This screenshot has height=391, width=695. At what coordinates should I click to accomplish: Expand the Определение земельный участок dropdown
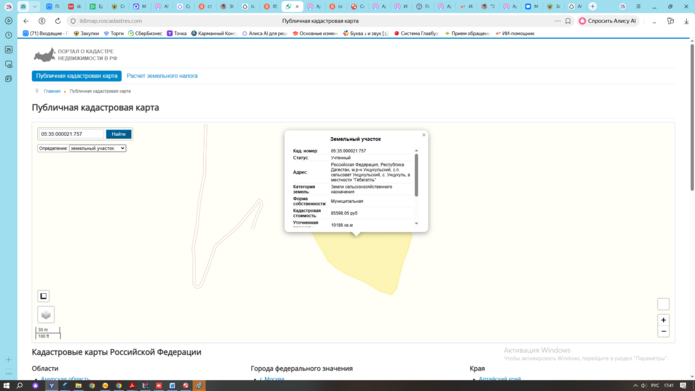pos(98,148)
